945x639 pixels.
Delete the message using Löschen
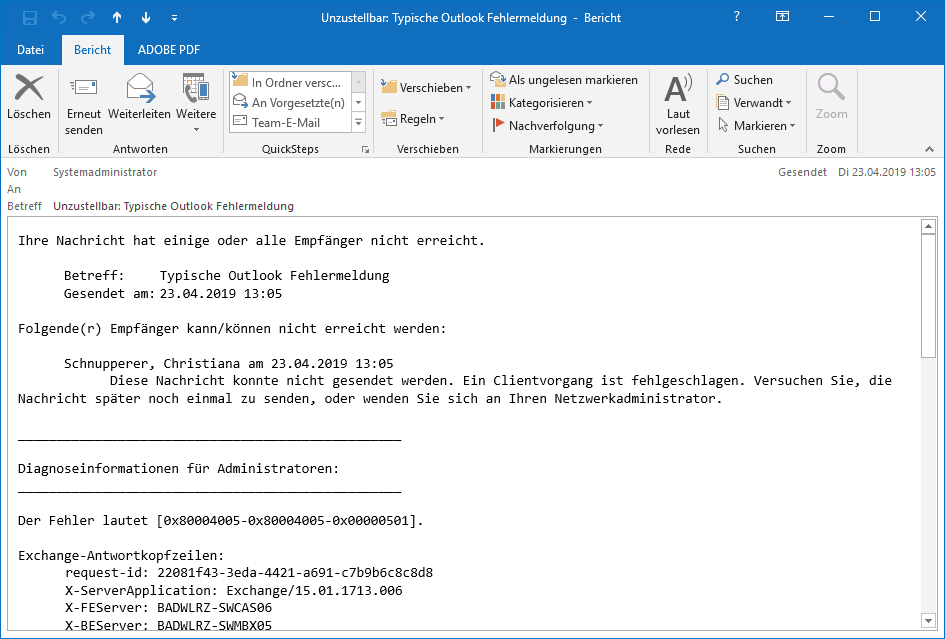[x=29, y=99]
